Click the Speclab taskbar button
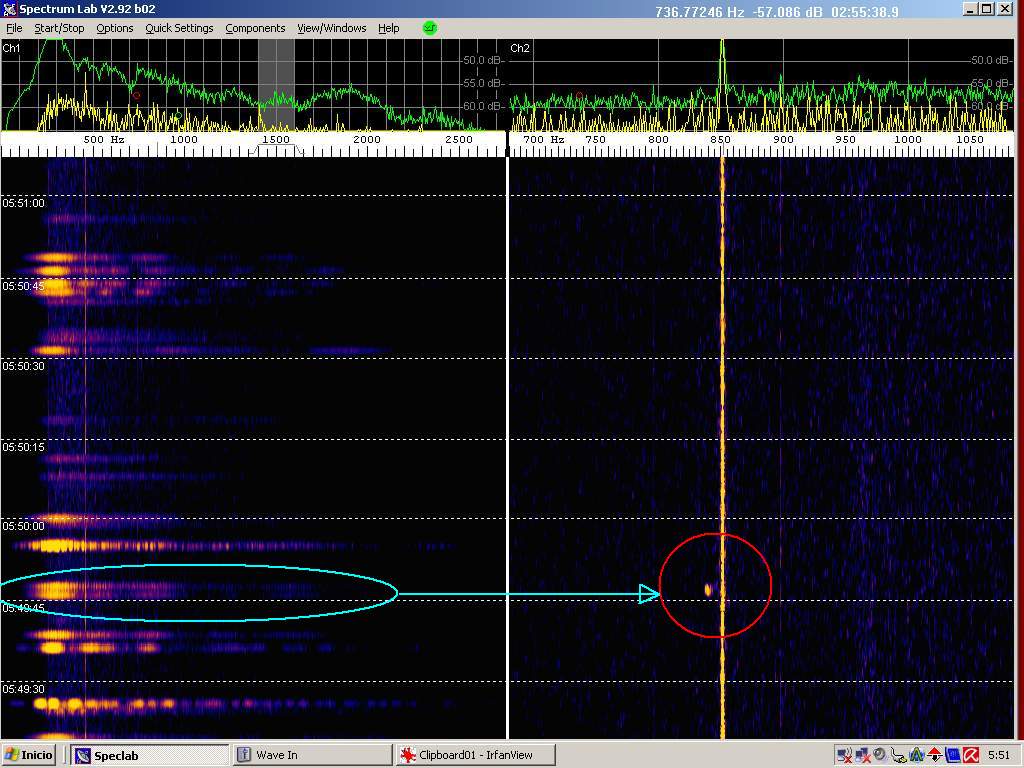The height and width of the screenshot is (768, 1024). [150, 755]
